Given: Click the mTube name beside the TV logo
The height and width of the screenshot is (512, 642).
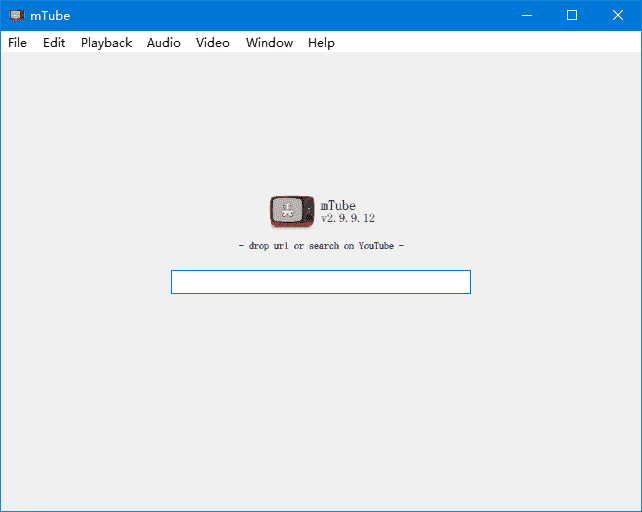Looking at the screenshot, I should click(338, 206).
